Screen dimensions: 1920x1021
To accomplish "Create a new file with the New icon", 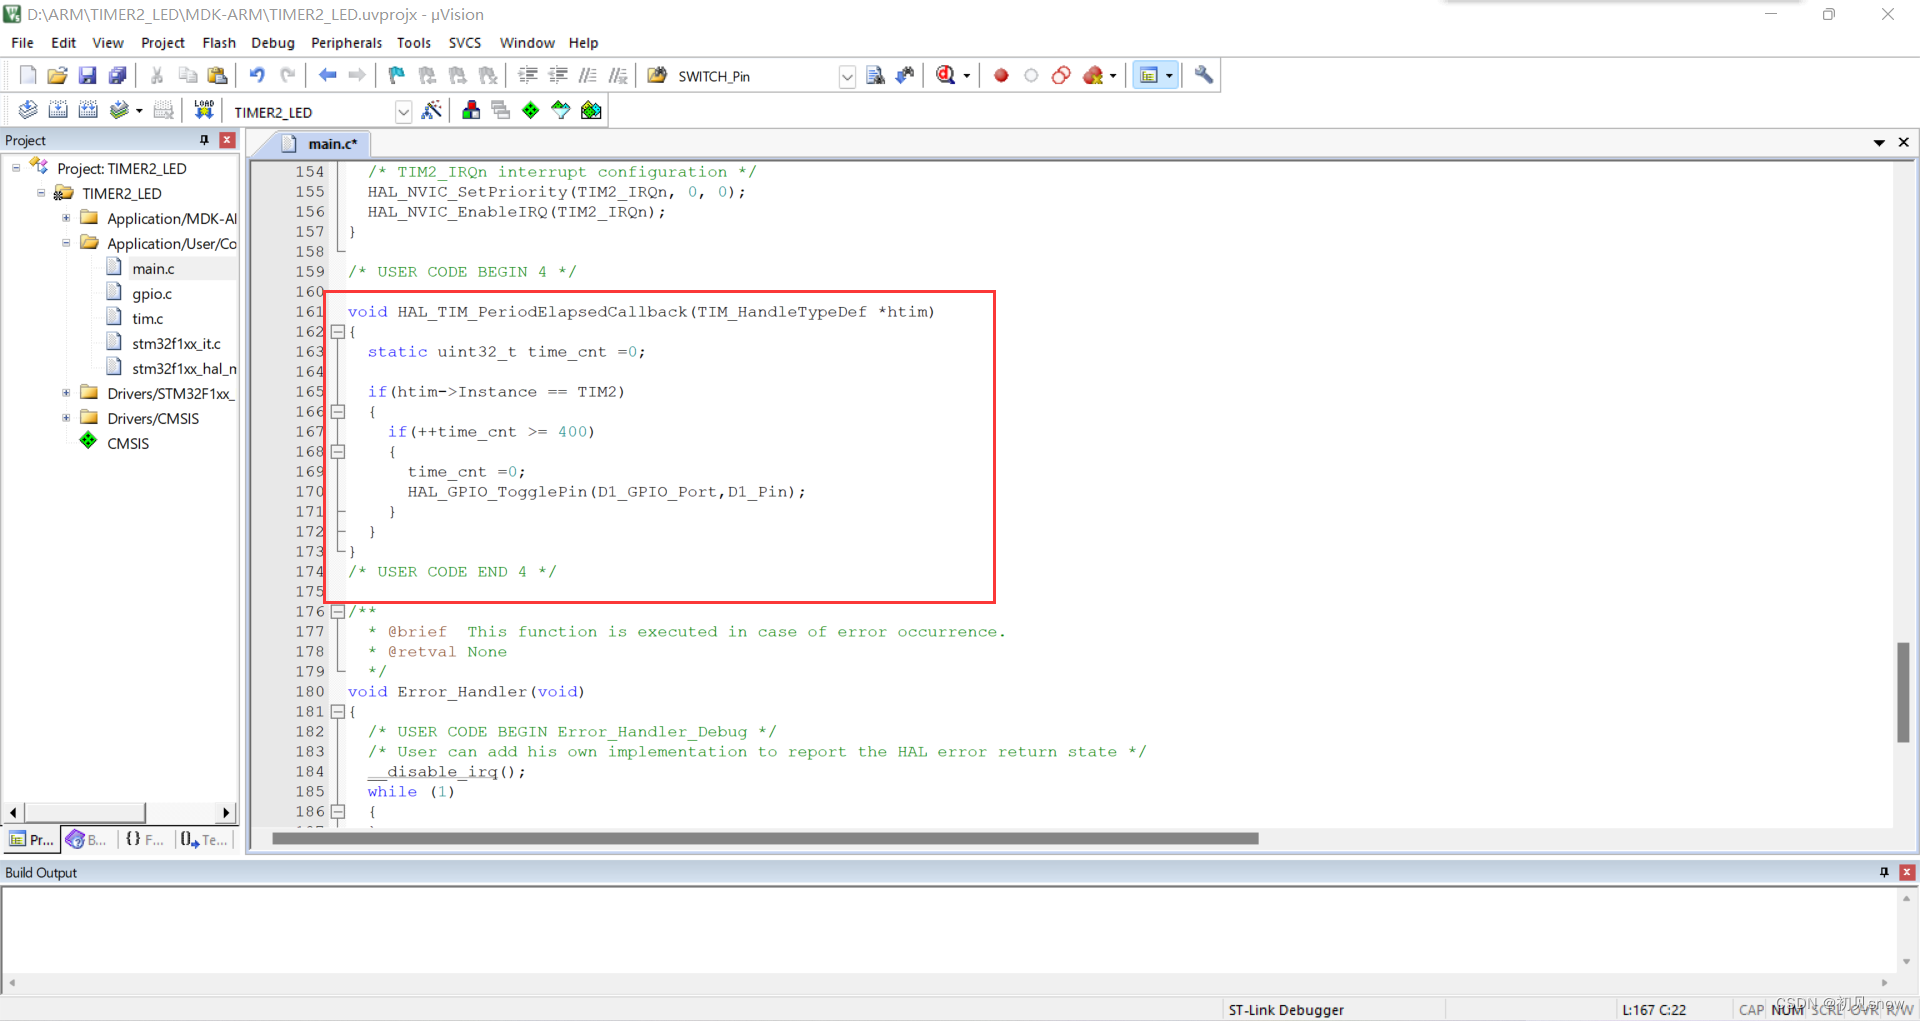I will point(27,75).
